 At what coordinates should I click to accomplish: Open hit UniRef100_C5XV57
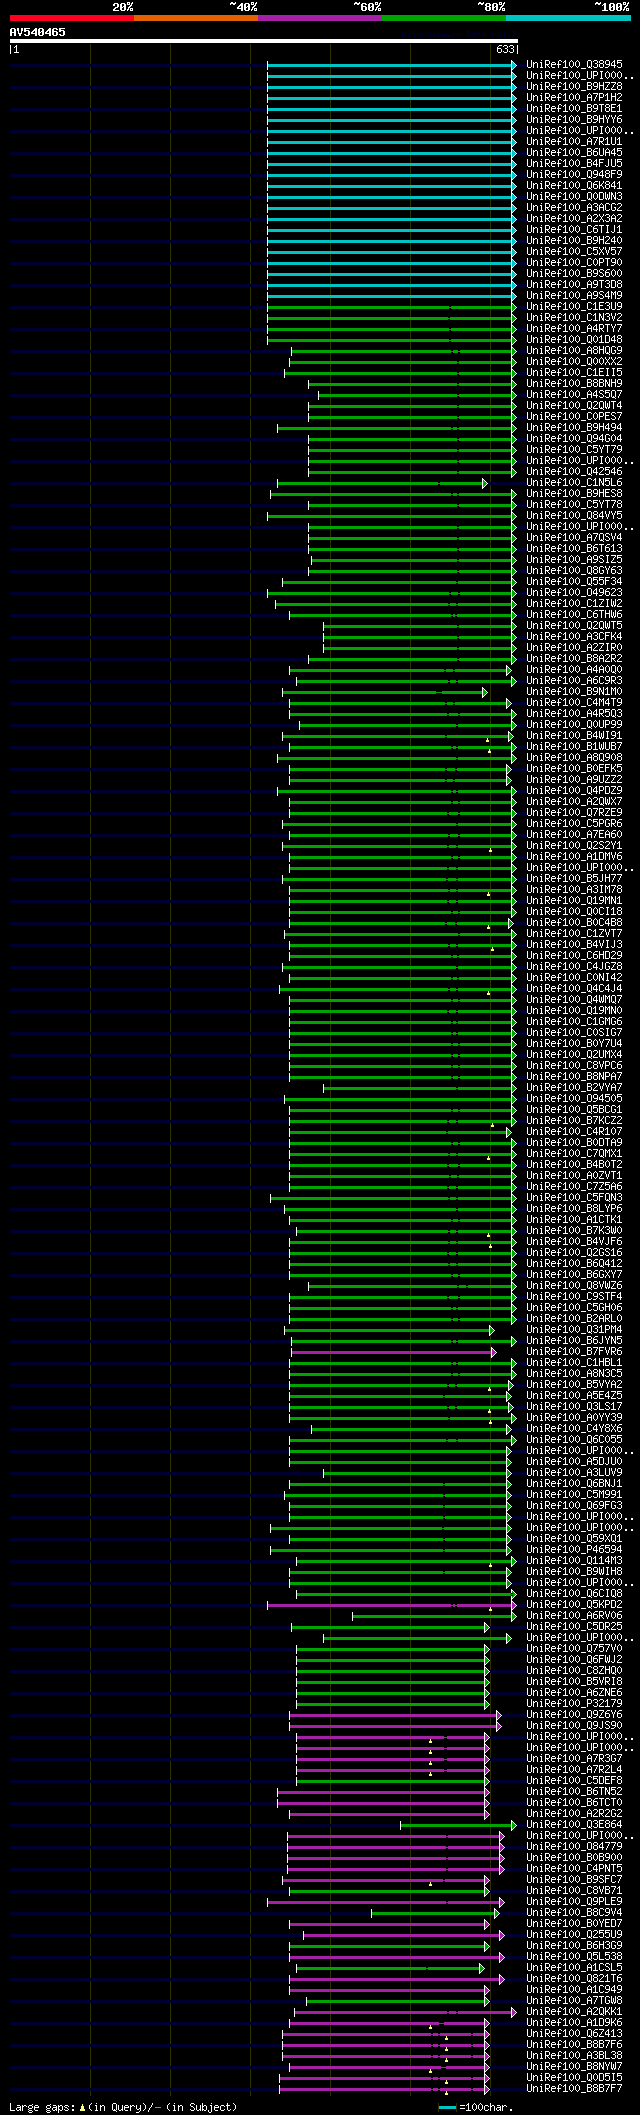click(x=574, y=252)
